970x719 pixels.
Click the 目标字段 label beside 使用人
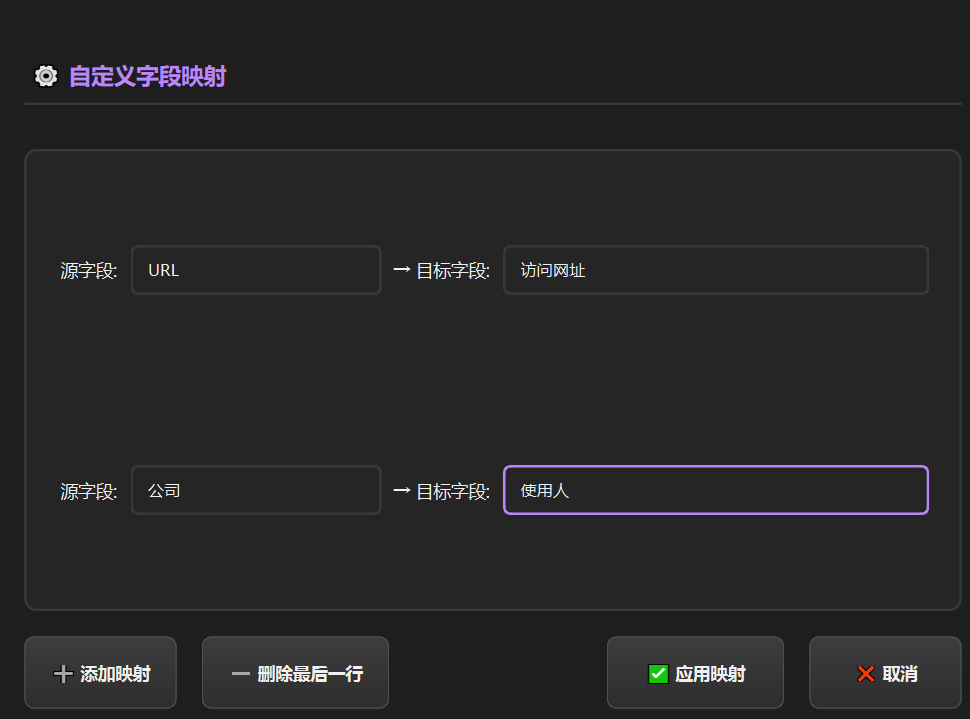coord(453,491)
